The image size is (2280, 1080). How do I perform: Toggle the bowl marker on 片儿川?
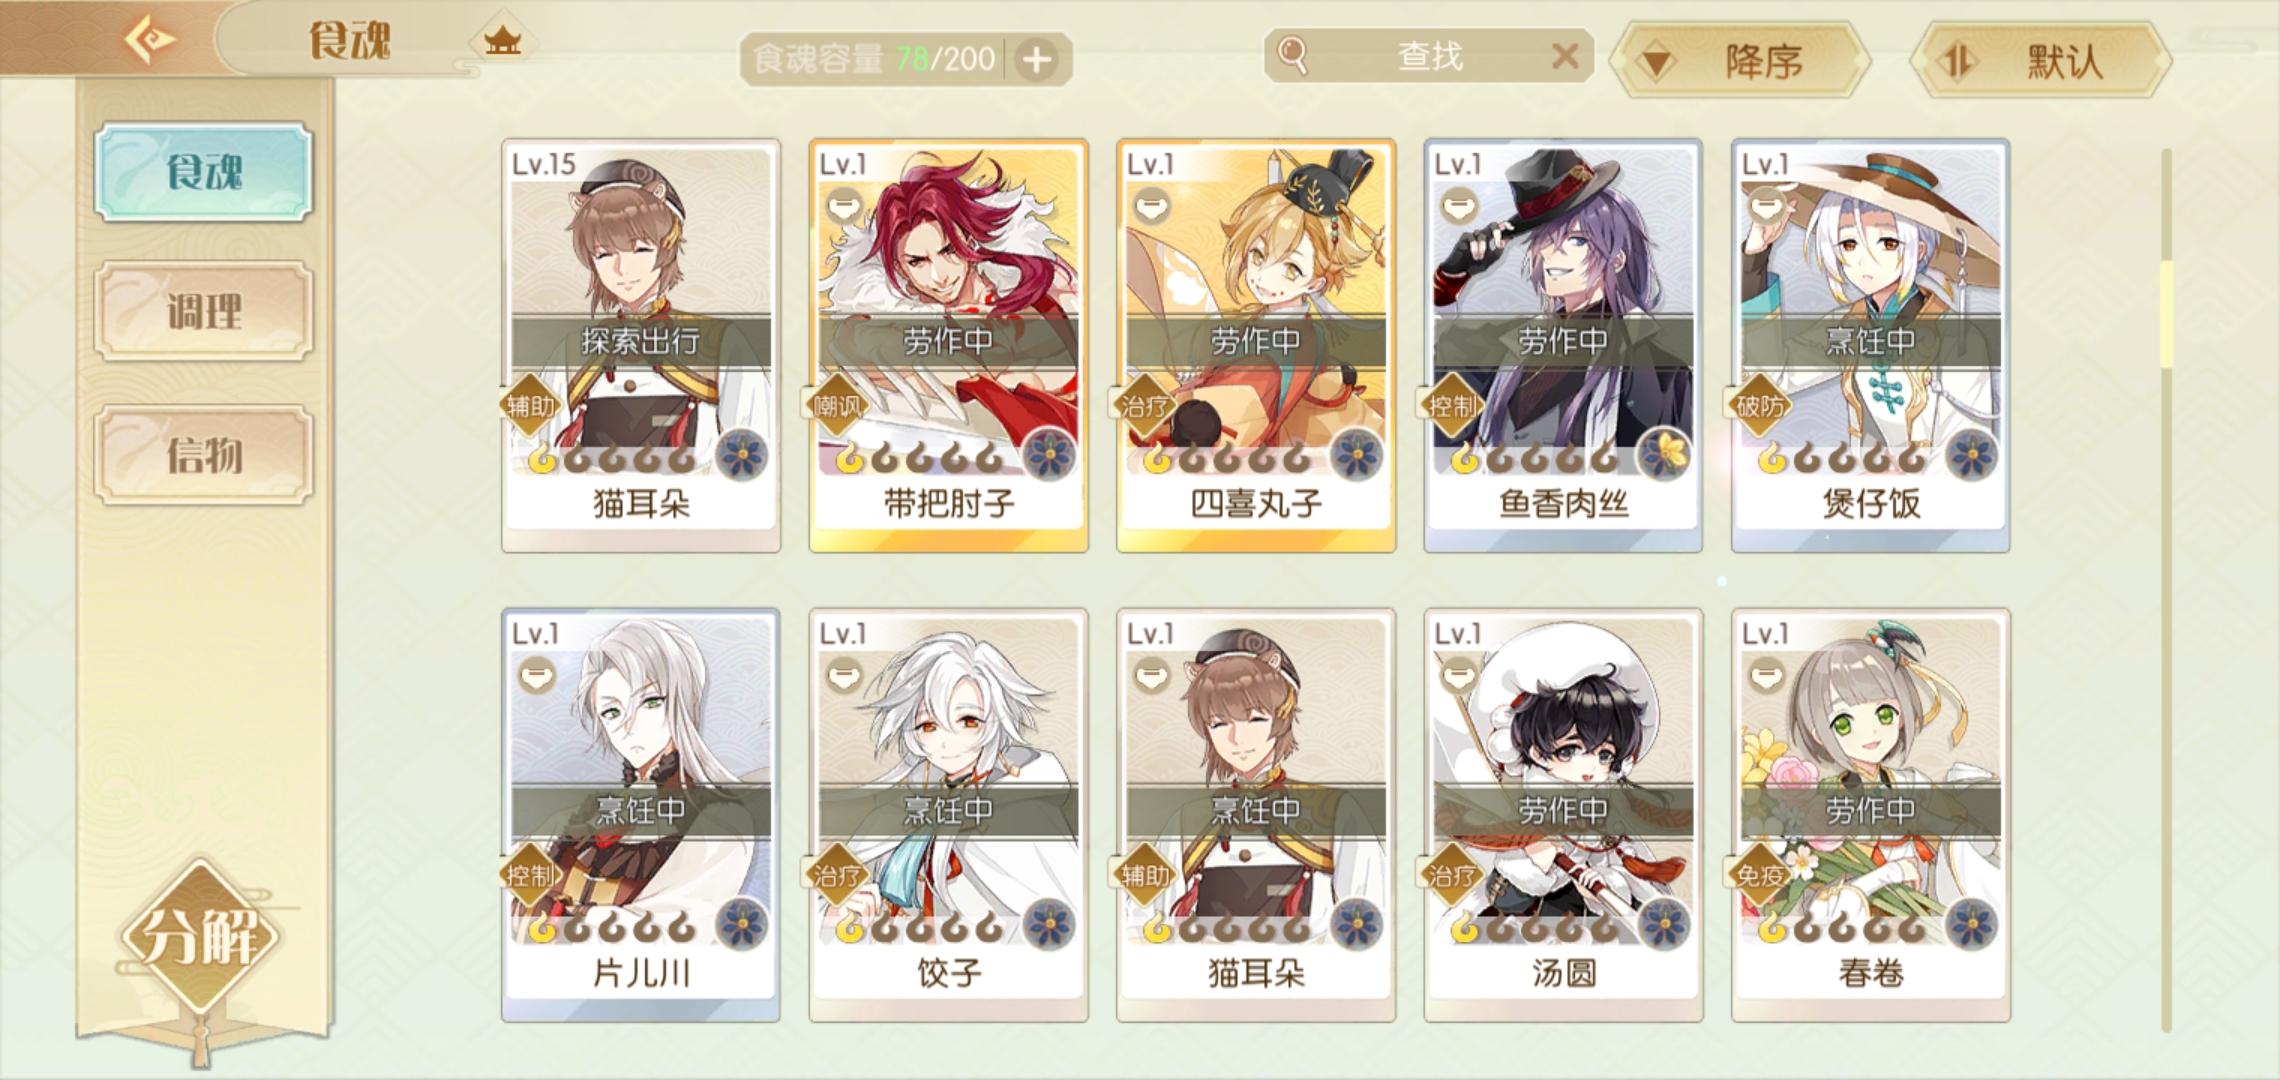click(537, 677)
